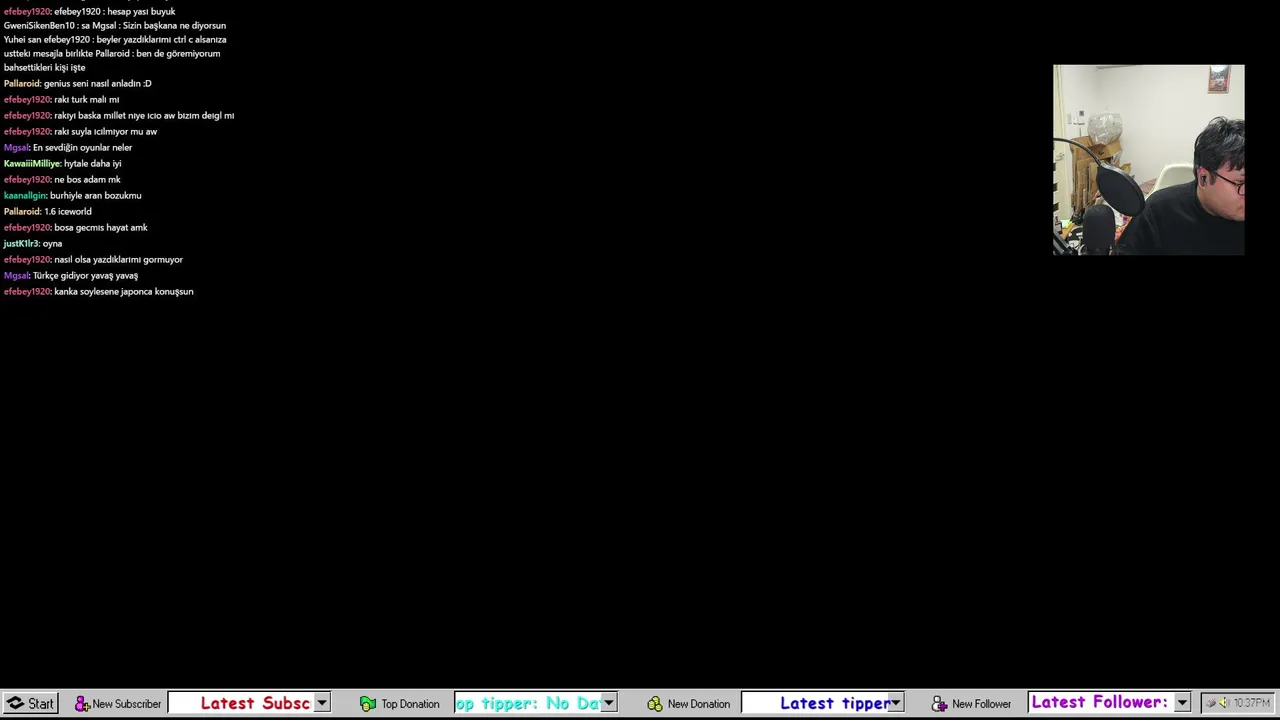Click the username KawaiiiMilliye in chat
1280x720 pixels.
(x=32, y=163)
